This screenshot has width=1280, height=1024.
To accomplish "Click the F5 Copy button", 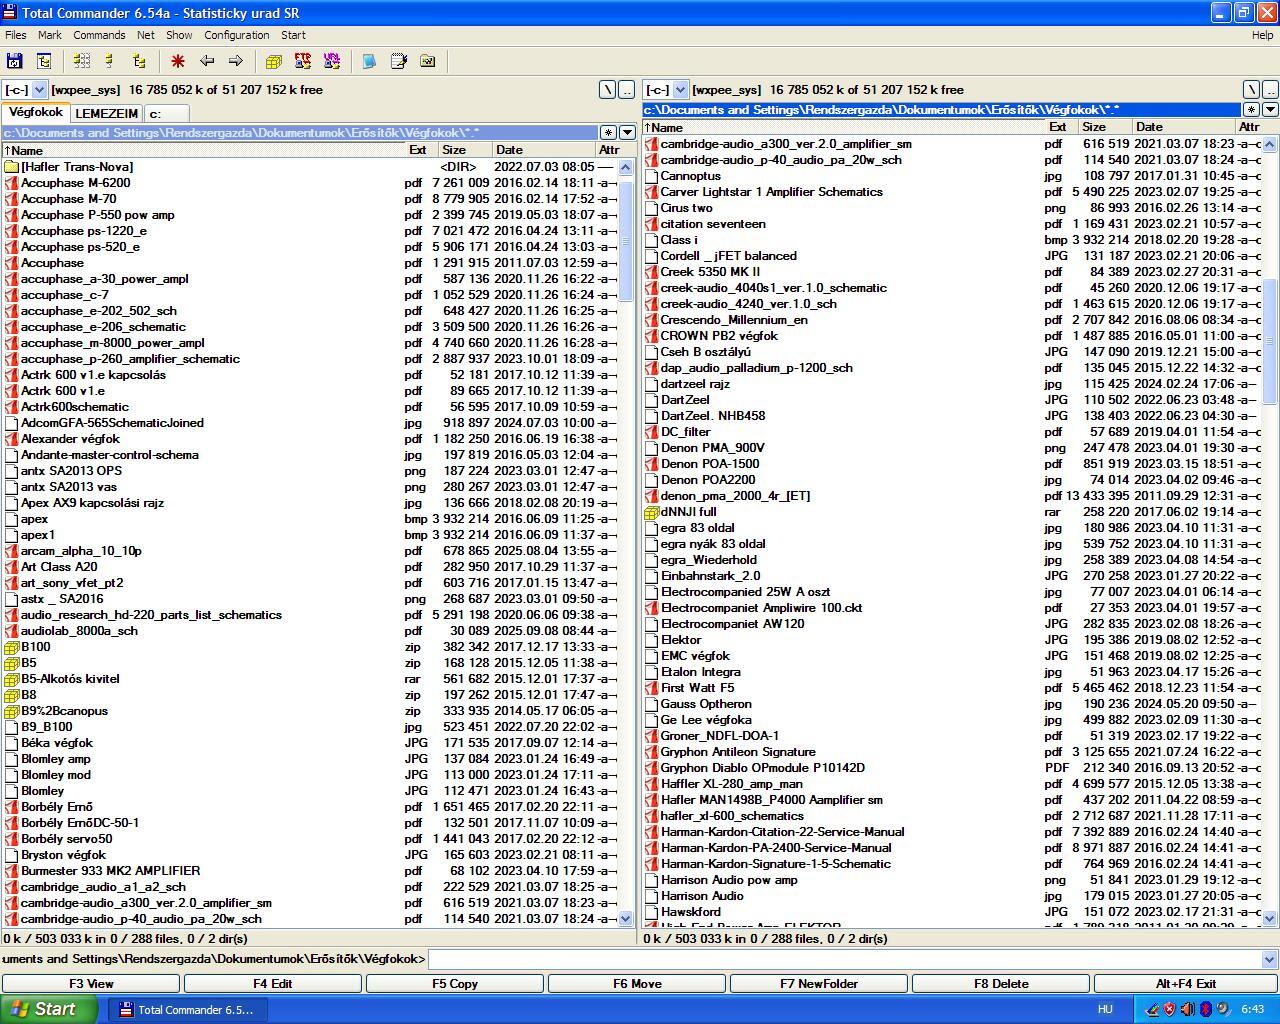I will (455, 983).
